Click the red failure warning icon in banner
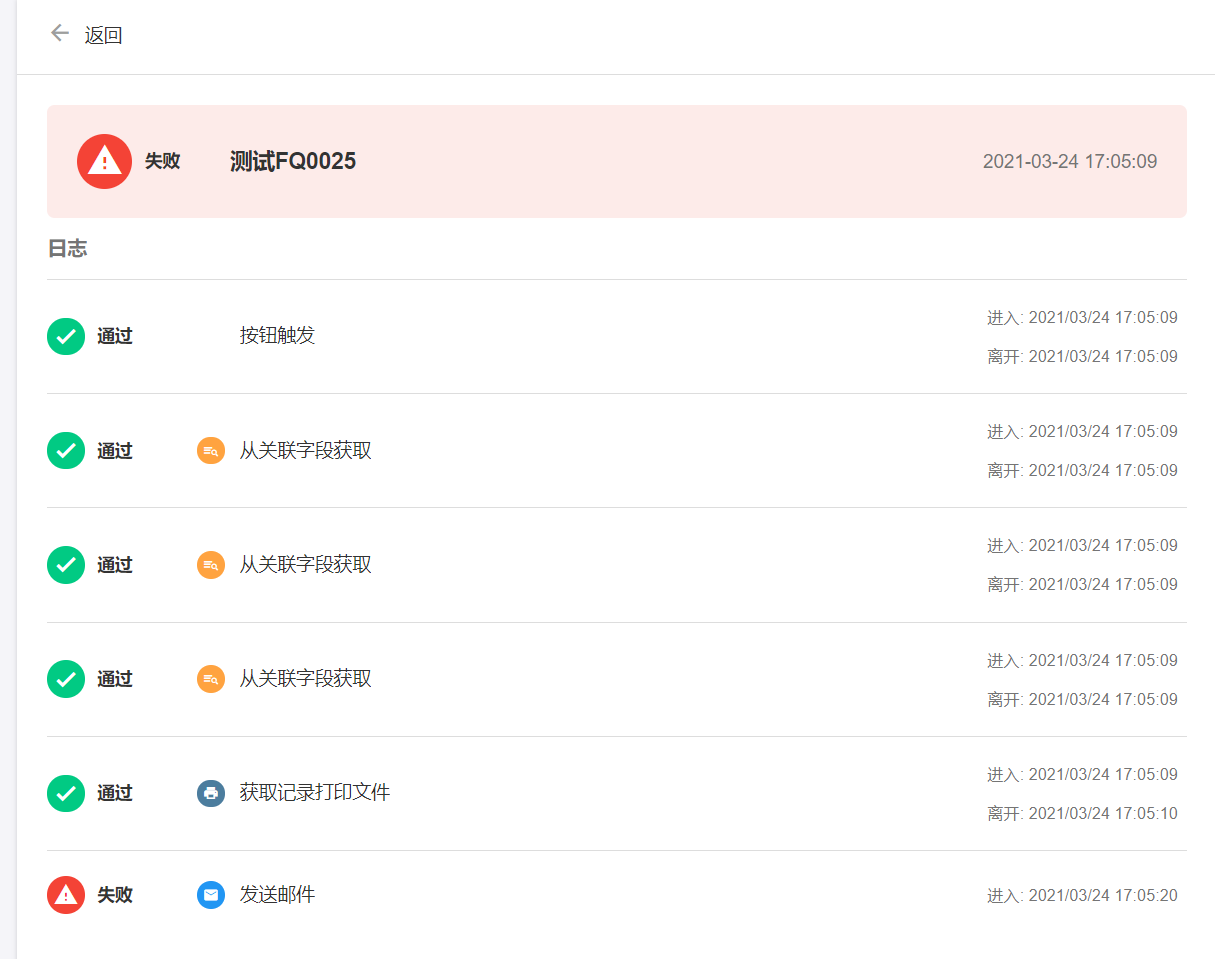This screenshot has height=959, width=1215. [104, 161]
